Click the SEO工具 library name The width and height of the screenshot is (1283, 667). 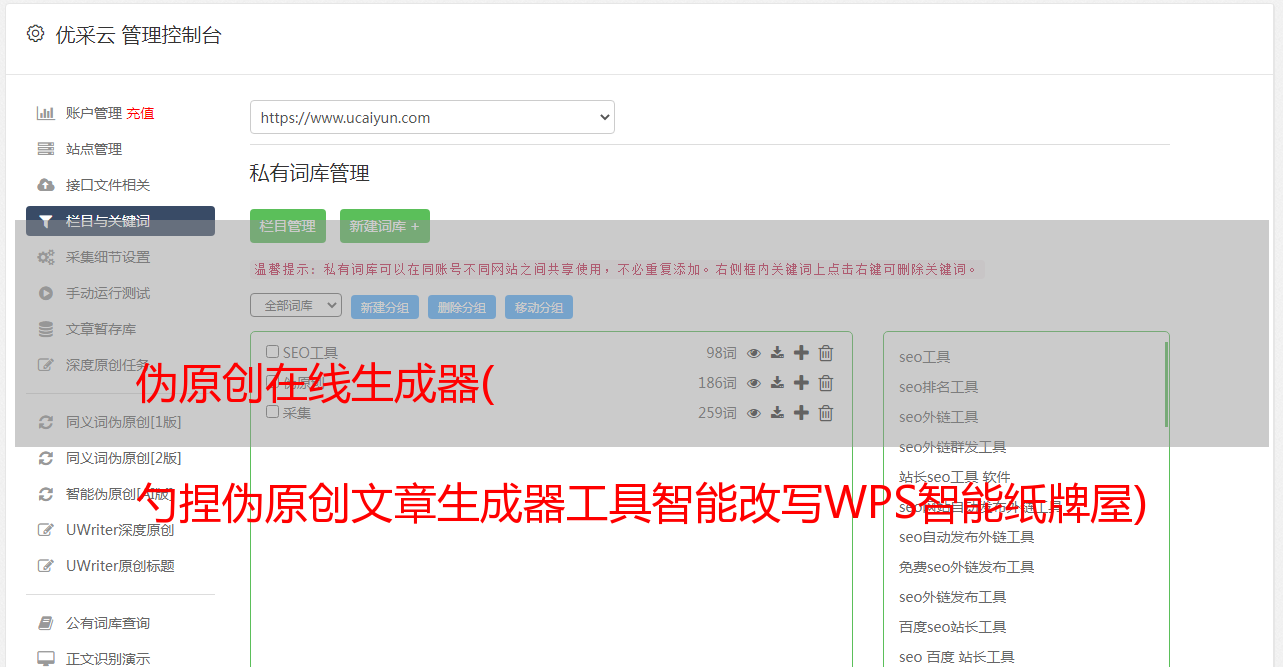[310, 353]
